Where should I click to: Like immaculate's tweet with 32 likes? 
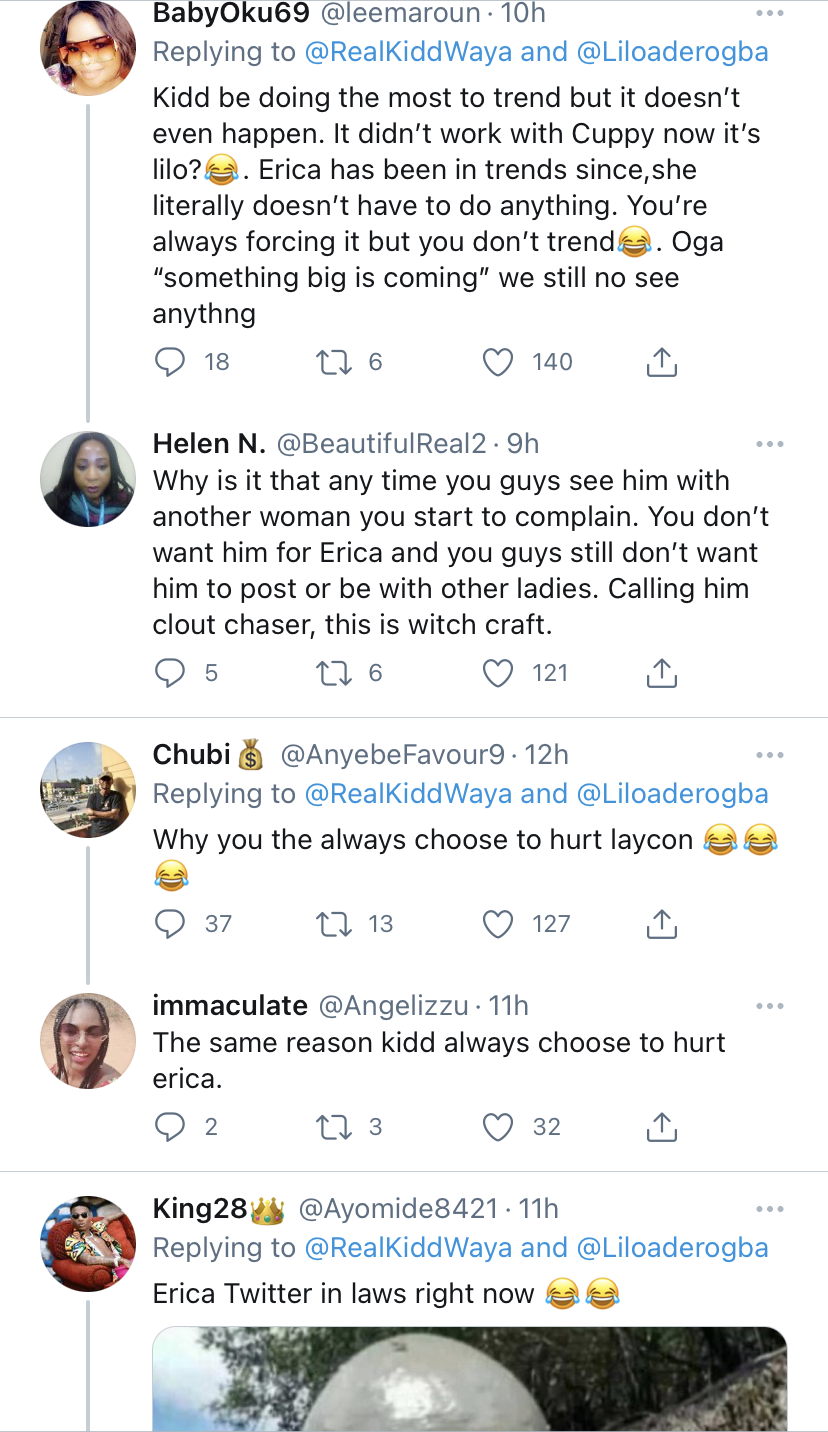tap(498, 1128)
